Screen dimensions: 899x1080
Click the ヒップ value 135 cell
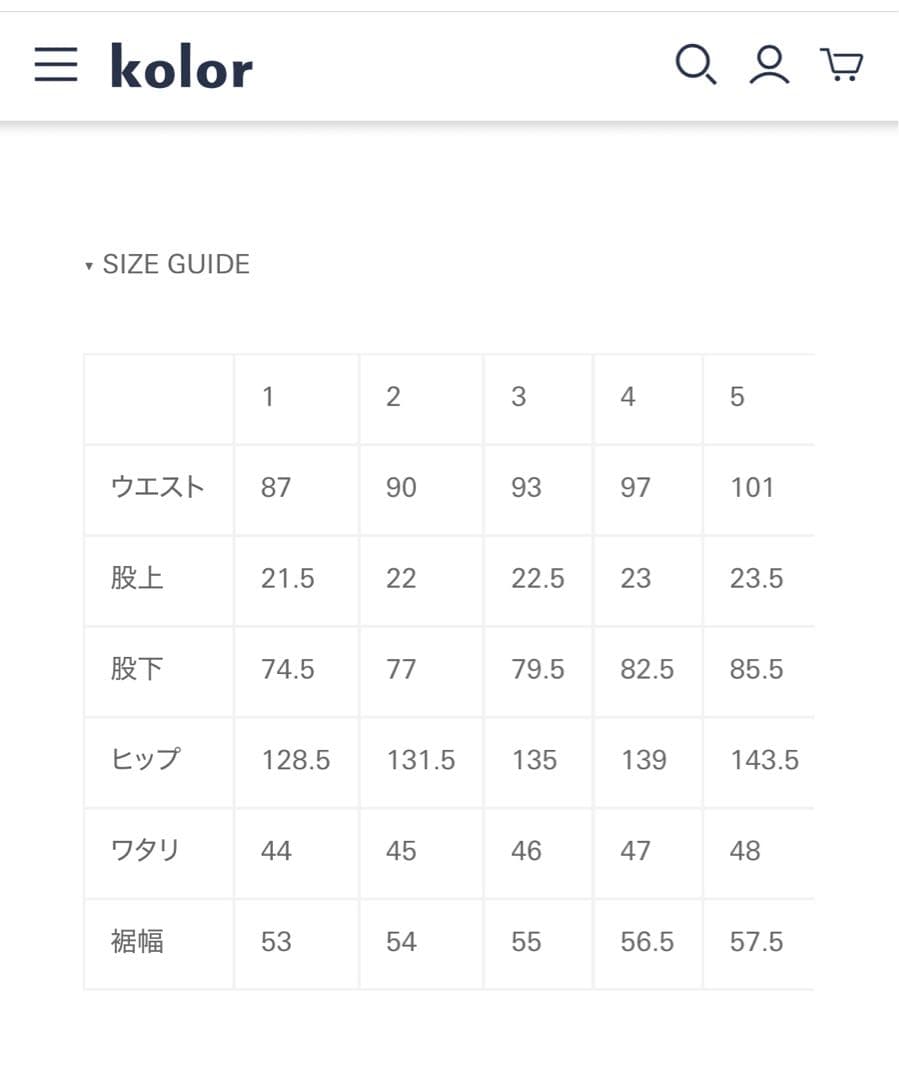(536, 760)
